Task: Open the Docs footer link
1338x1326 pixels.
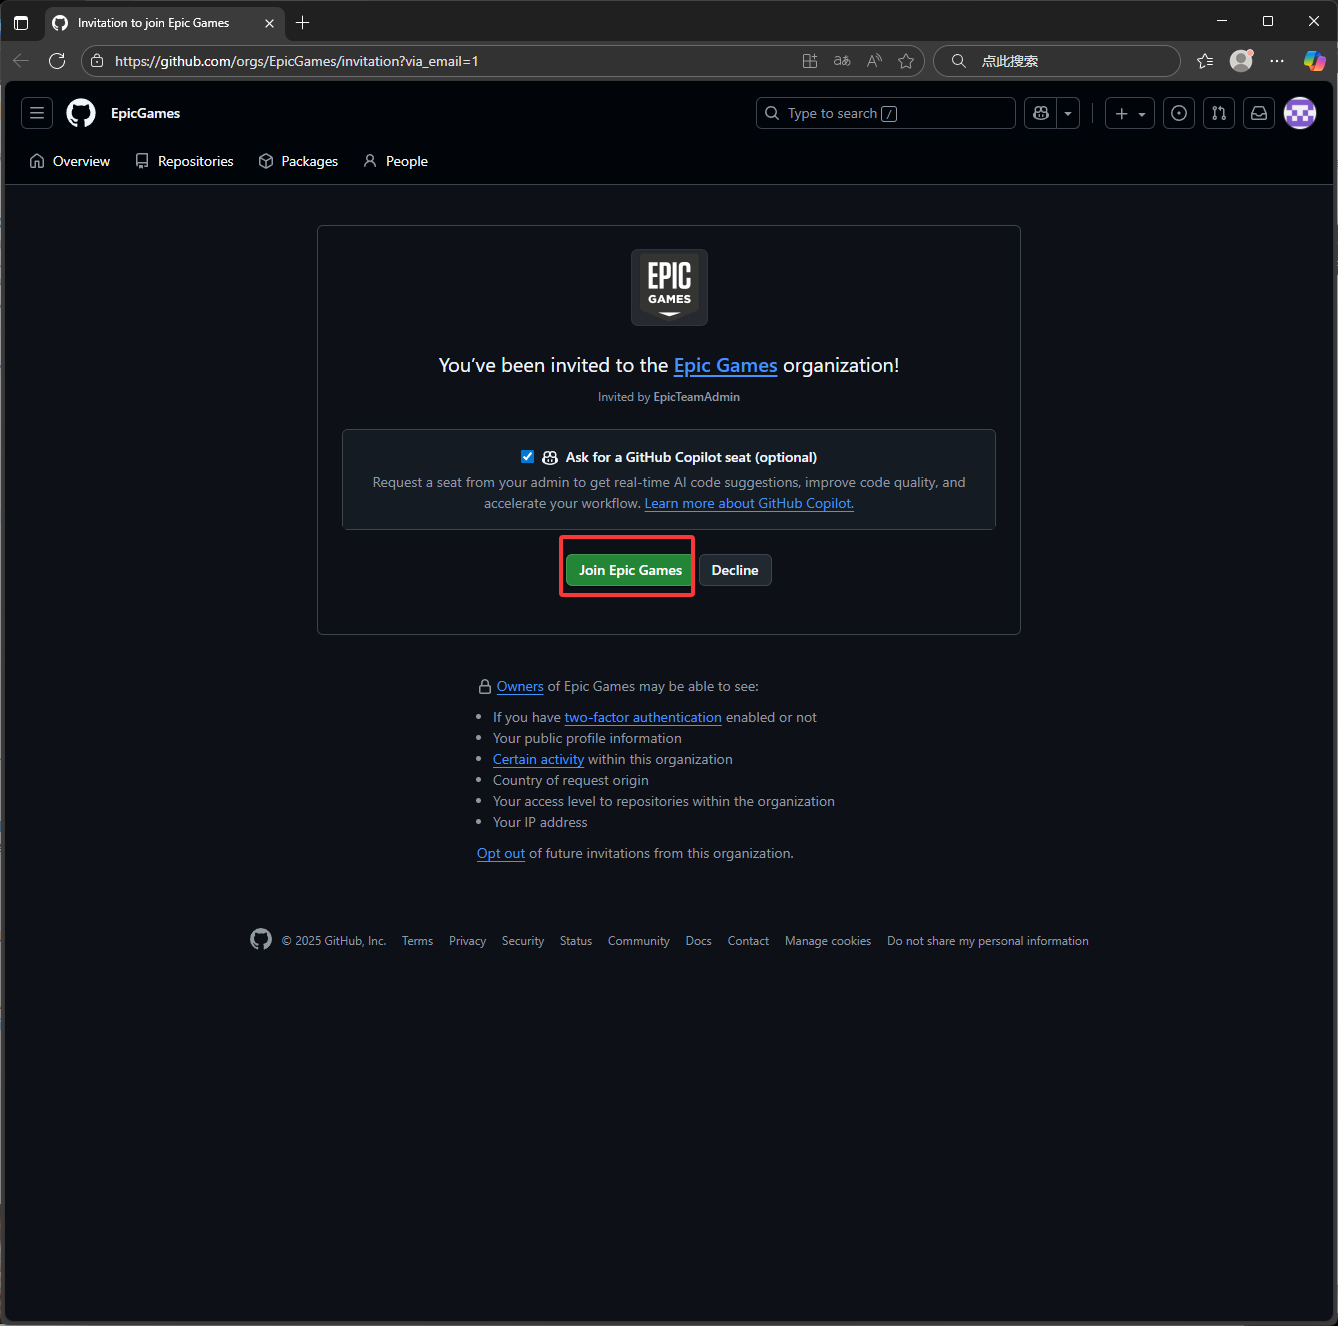Action: pos(699,941)
